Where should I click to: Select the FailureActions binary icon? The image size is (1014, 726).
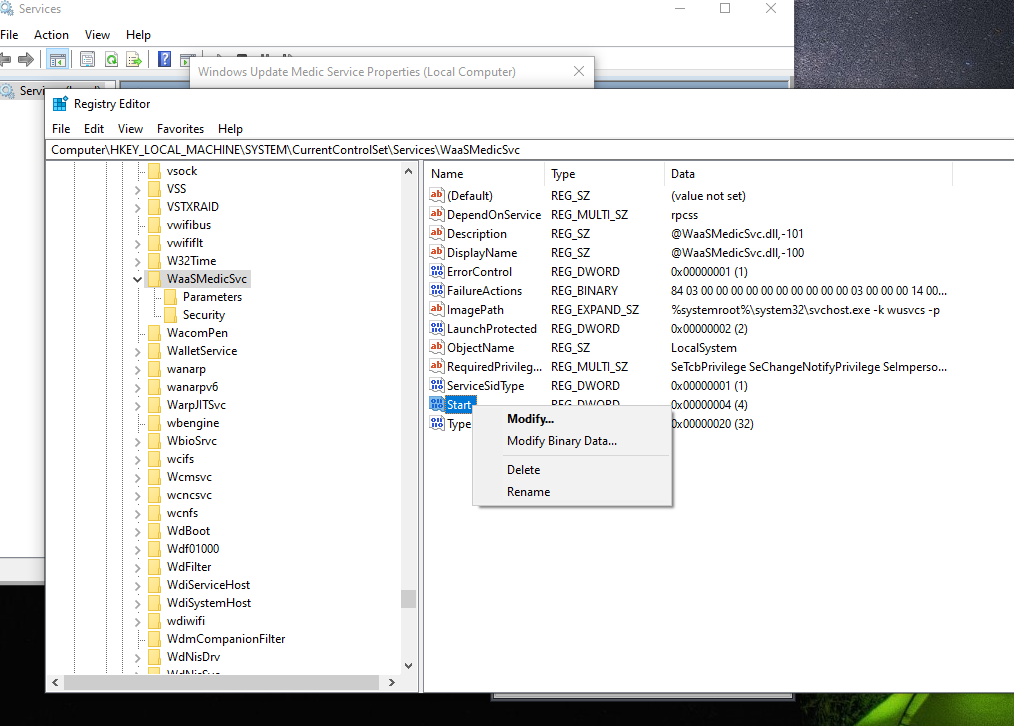(437, 290)
